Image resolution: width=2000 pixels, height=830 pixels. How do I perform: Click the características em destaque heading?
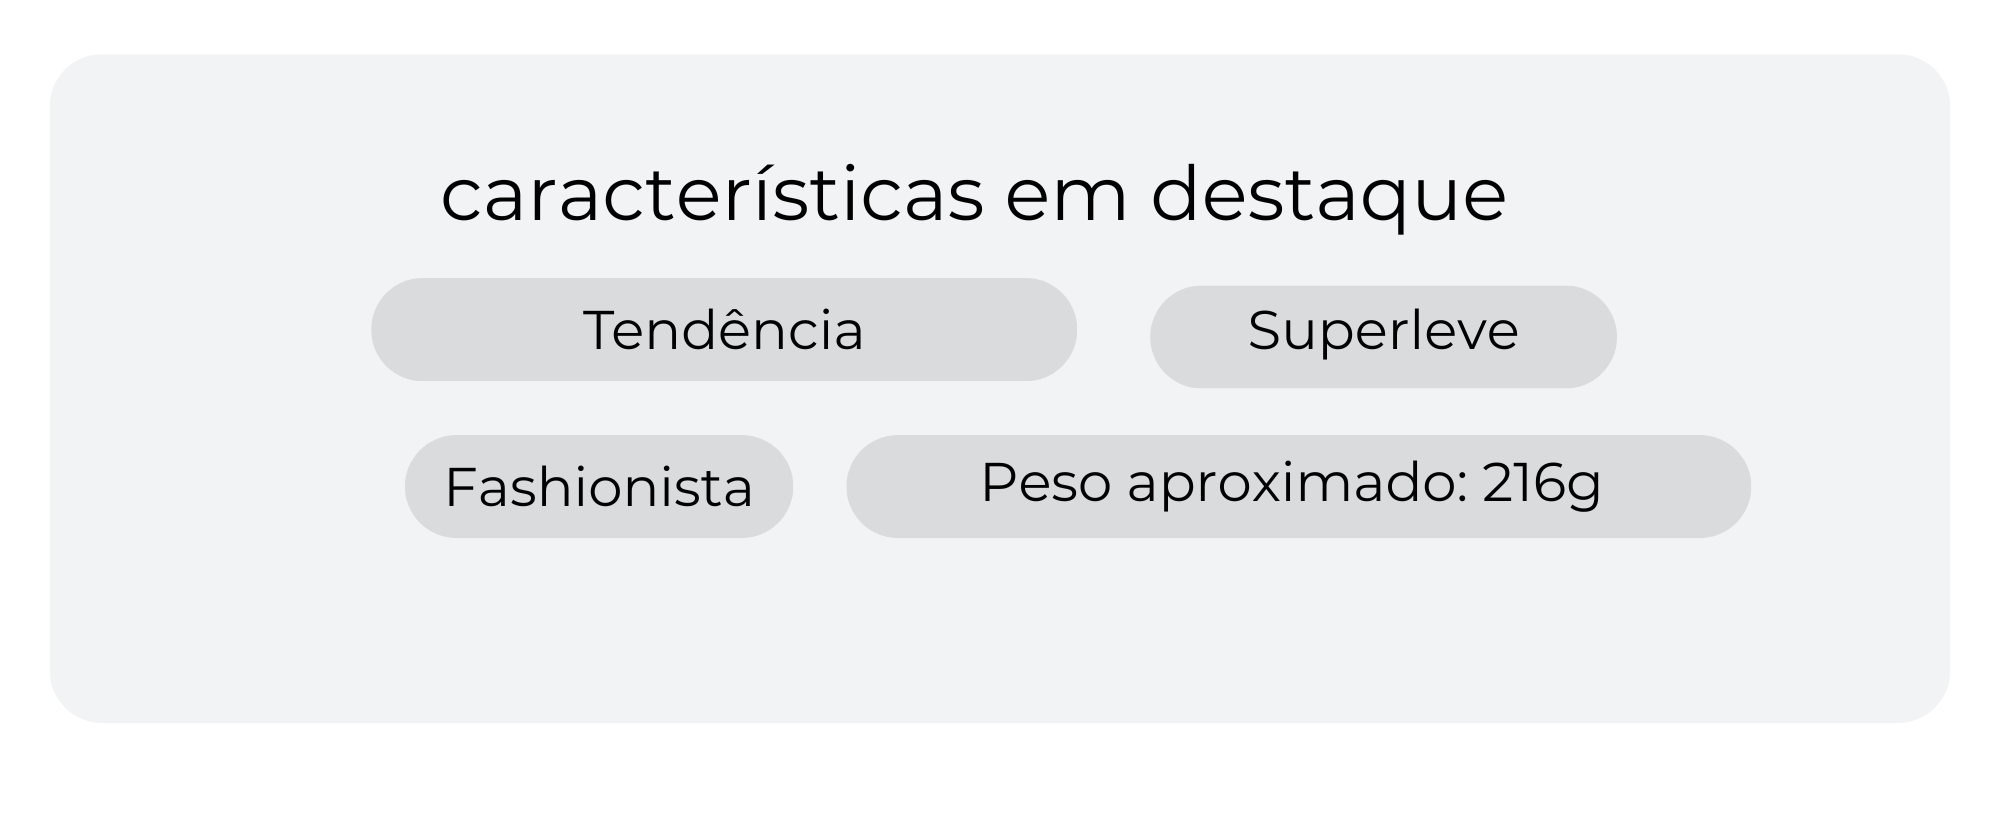point(973,195)
